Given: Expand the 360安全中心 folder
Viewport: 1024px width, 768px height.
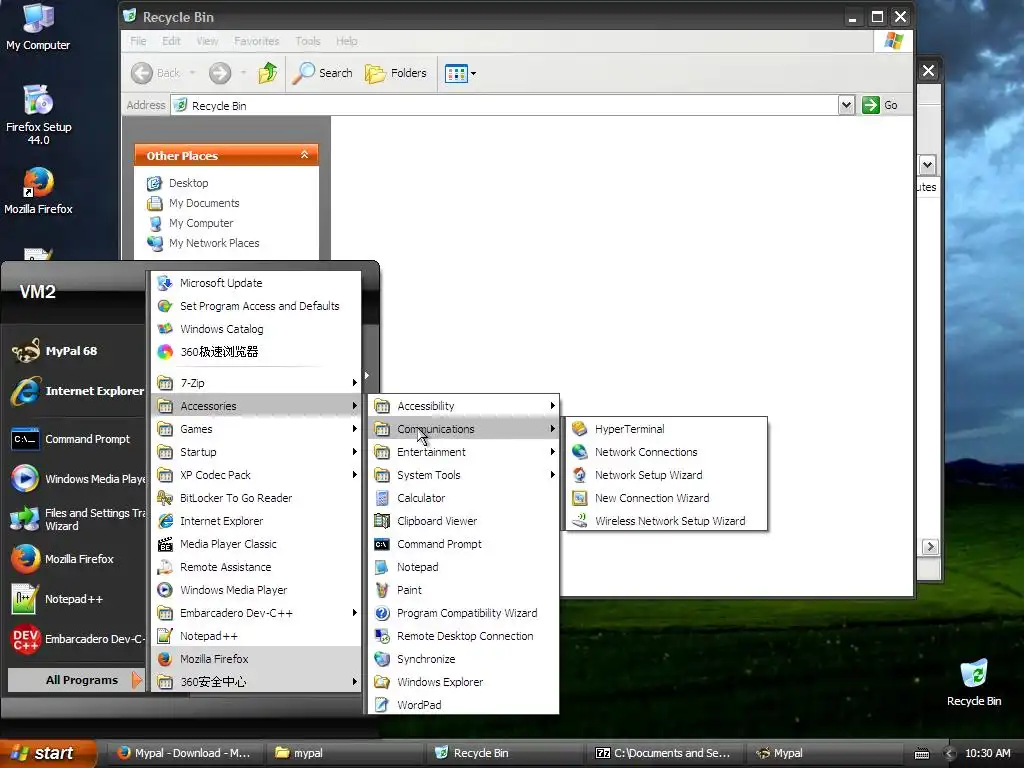Looking at the screenshot, I should 256,682.
